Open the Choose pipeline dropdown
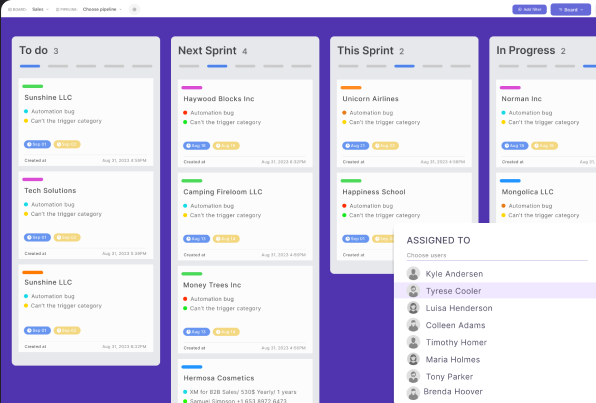Viewport: 596px width, 403px height. (x=102, y=9)
